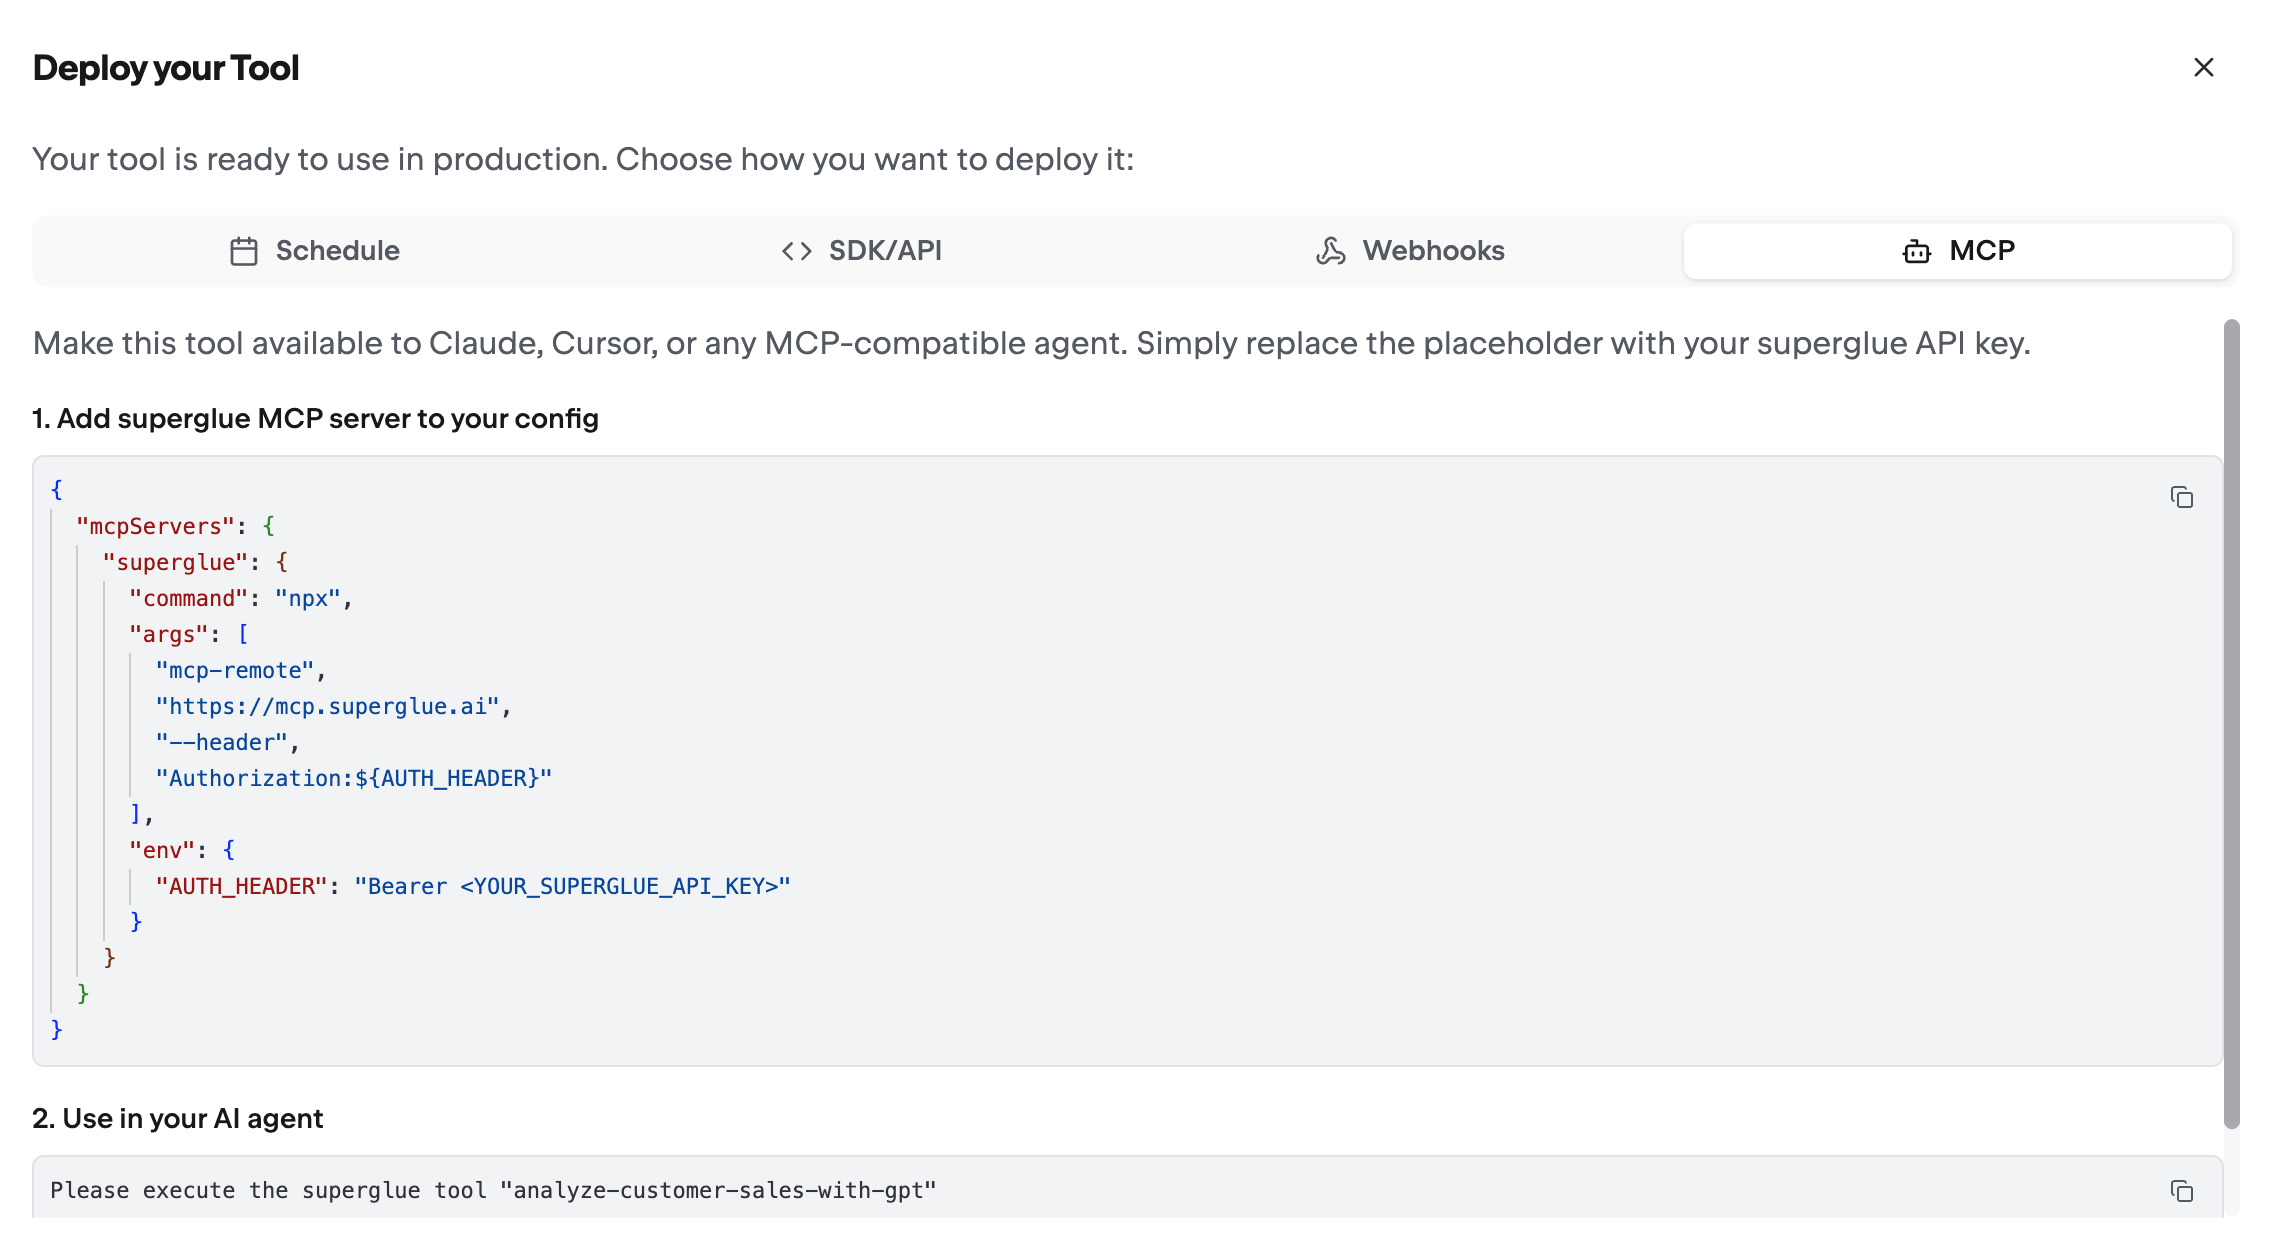
Task: Click the Authorization:${AUTH_HEADER} argument line
Action: [354, 778]
